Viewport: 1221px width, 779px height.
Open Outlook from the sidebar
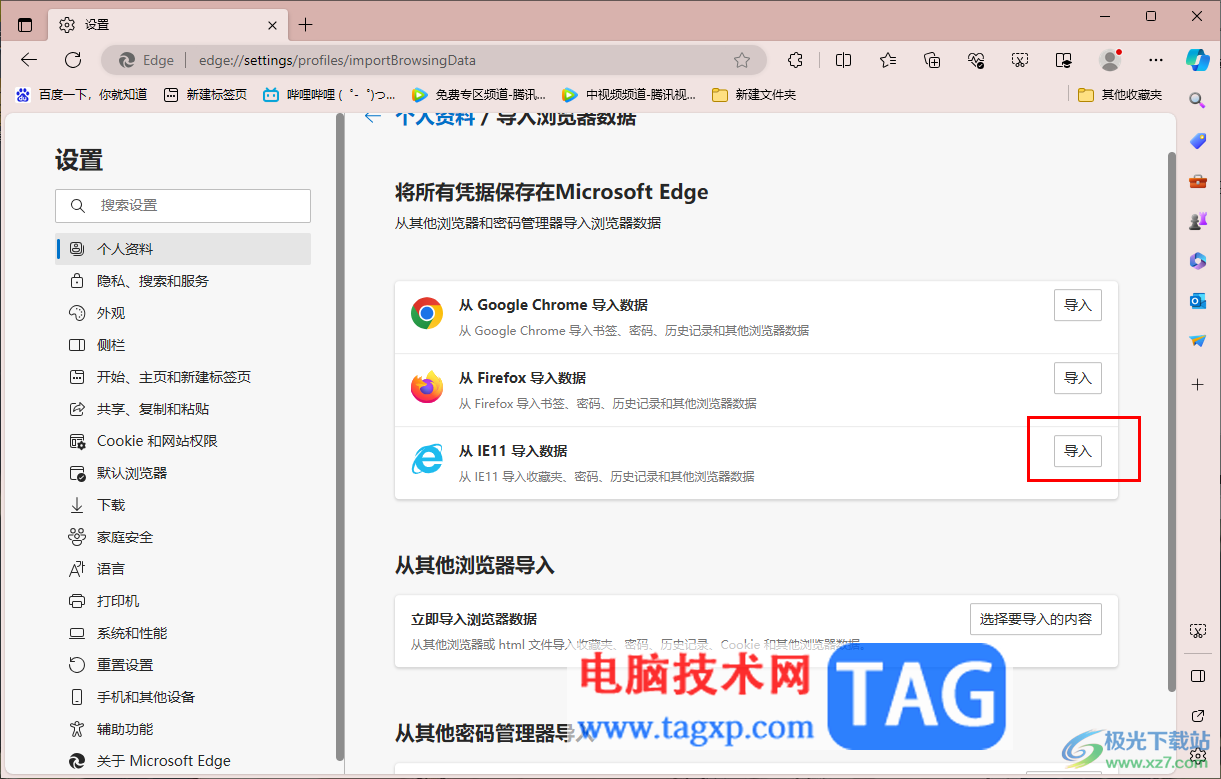tap(1197, 300)
